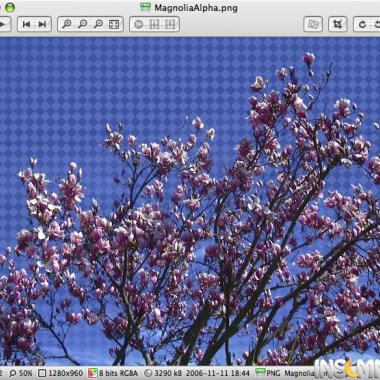
Task: Click the green window zoom button
Action: [x=10, y=7]
